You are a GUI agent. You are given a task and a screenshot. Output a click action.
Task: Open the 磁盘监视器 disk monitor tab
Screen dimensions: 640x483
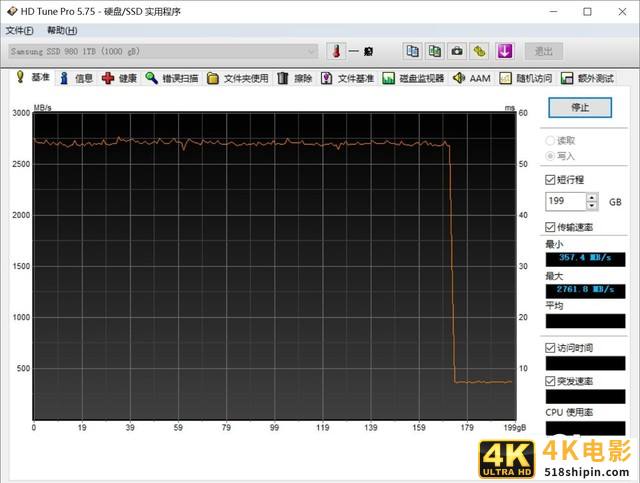coord(413,78)
